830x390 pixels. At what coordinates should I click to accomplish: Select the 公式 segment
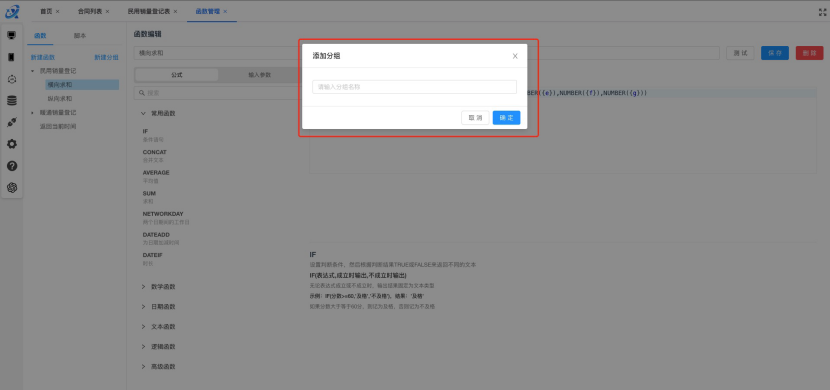177,75
